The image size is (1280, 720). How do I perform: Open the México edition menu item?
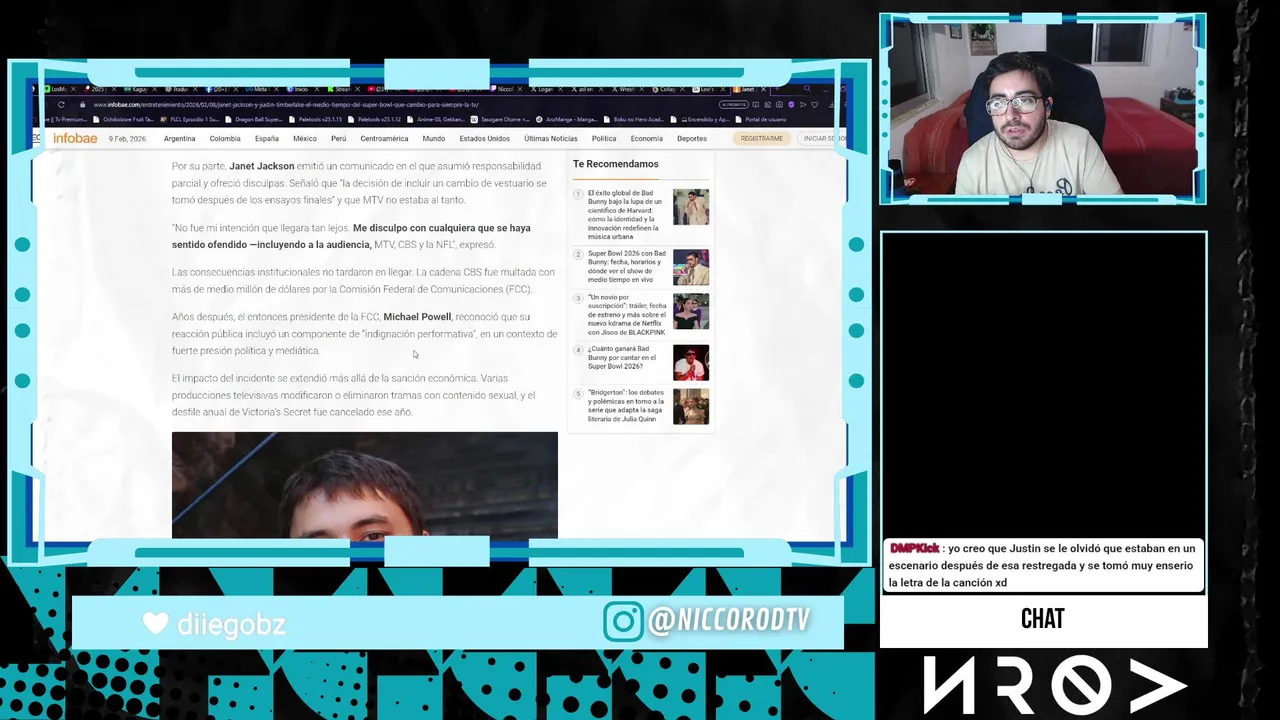(x=305, y=139)
